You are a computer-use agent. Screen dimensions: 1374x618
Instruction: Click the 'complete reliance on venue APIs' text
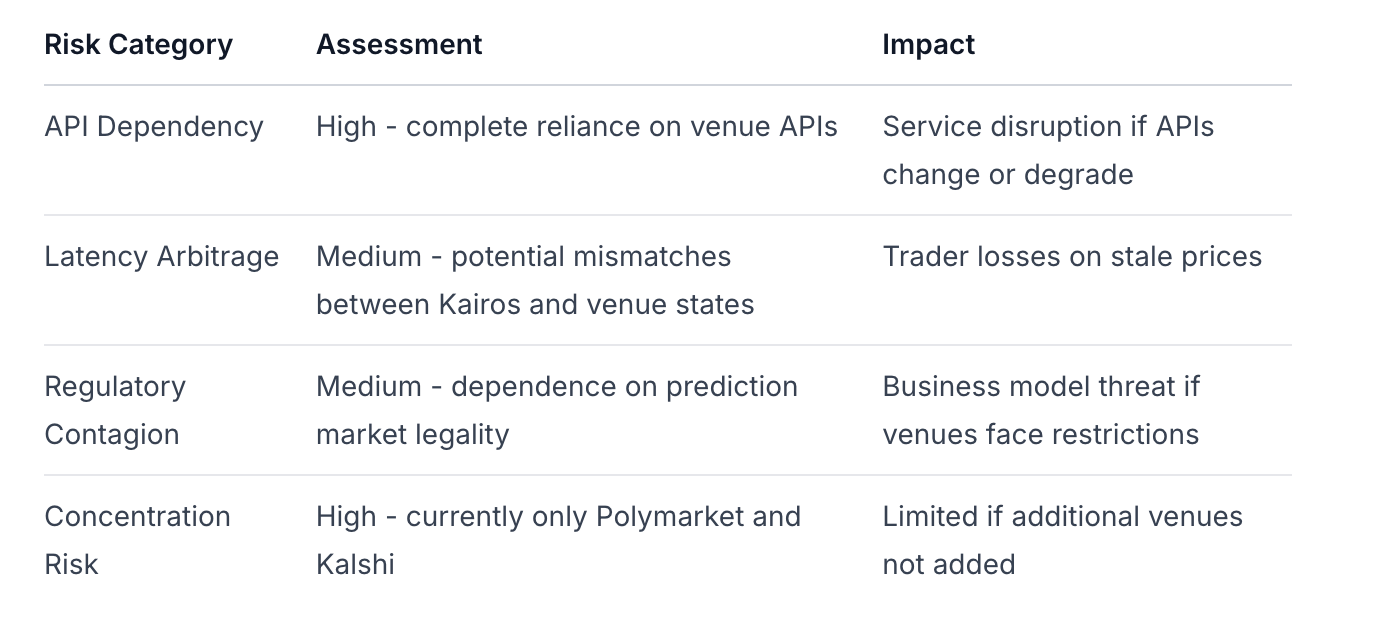pyautogui.click(x=622, y=127)
